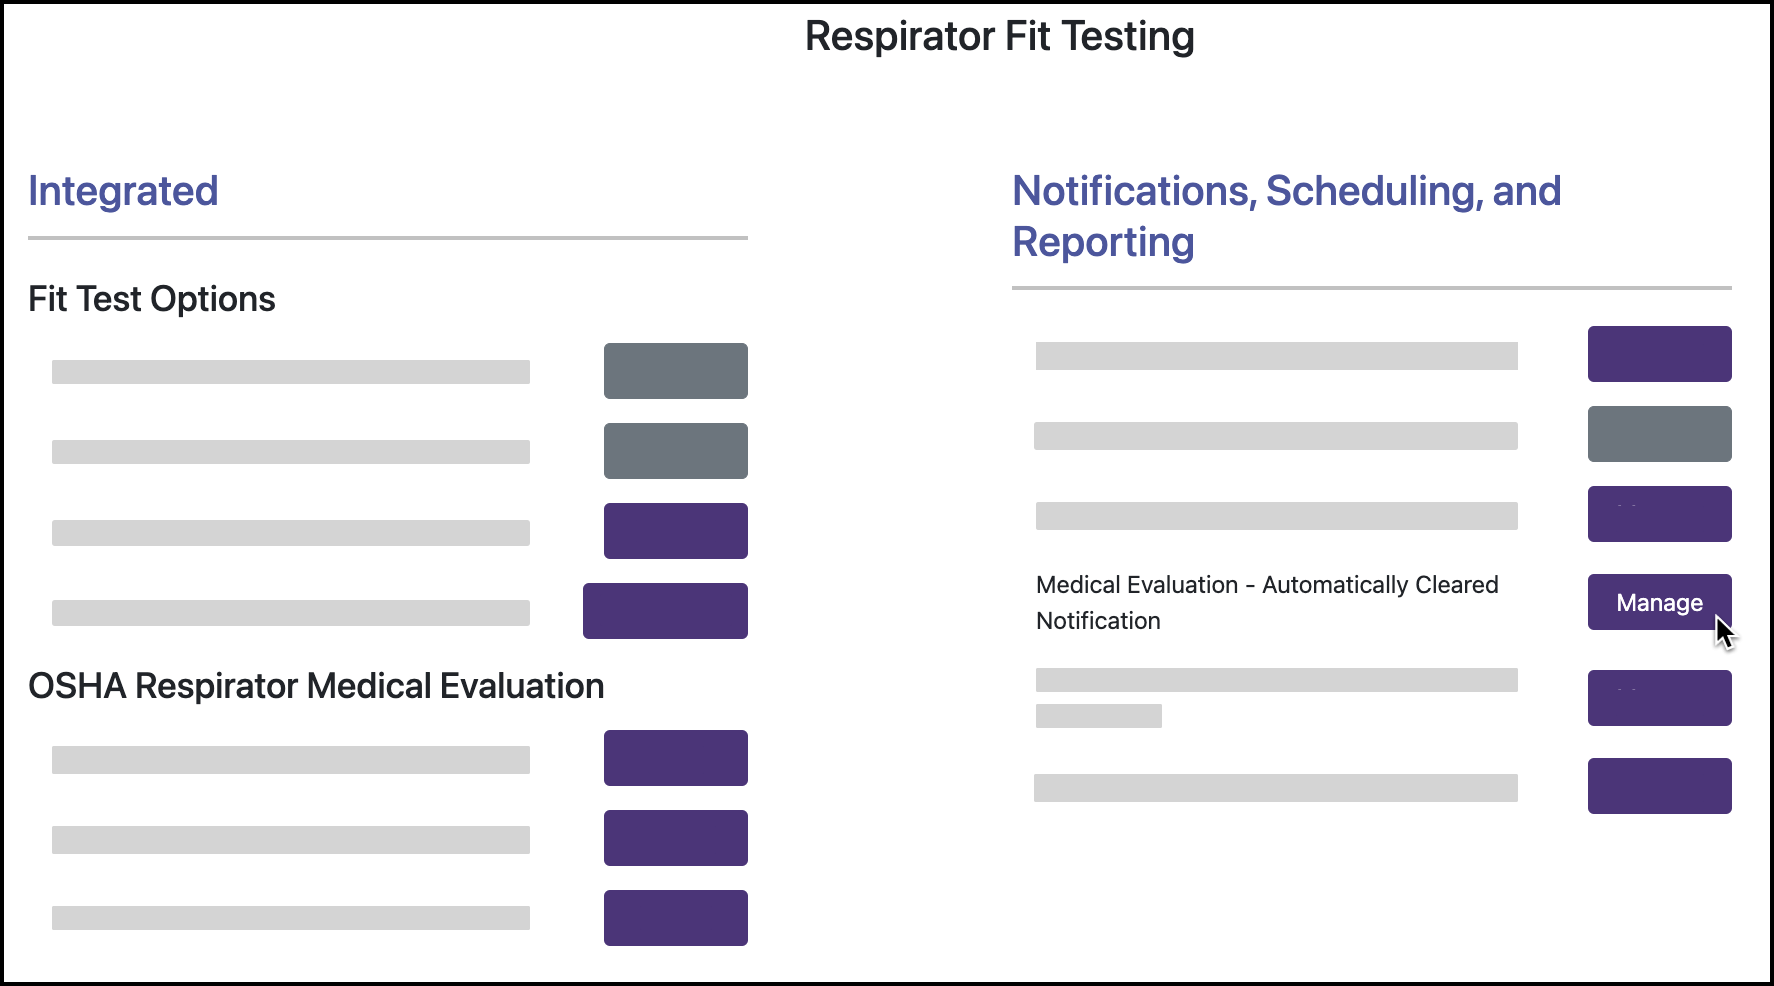The image size is (1774, 986).
Task: Click the second gray button in Fit Test Options
Action: (675, 450)
